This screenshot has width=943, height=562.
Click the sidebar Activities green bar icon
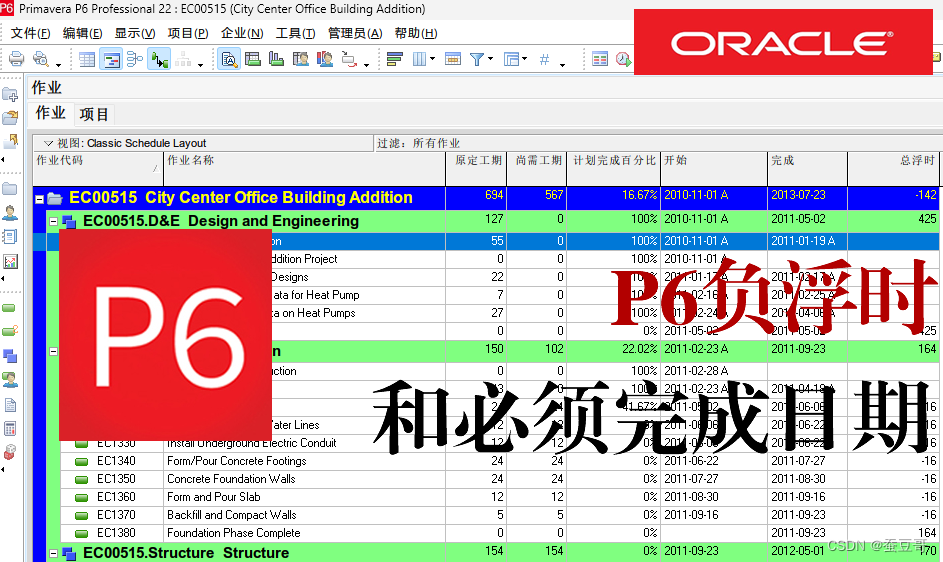tap(9, 308)
